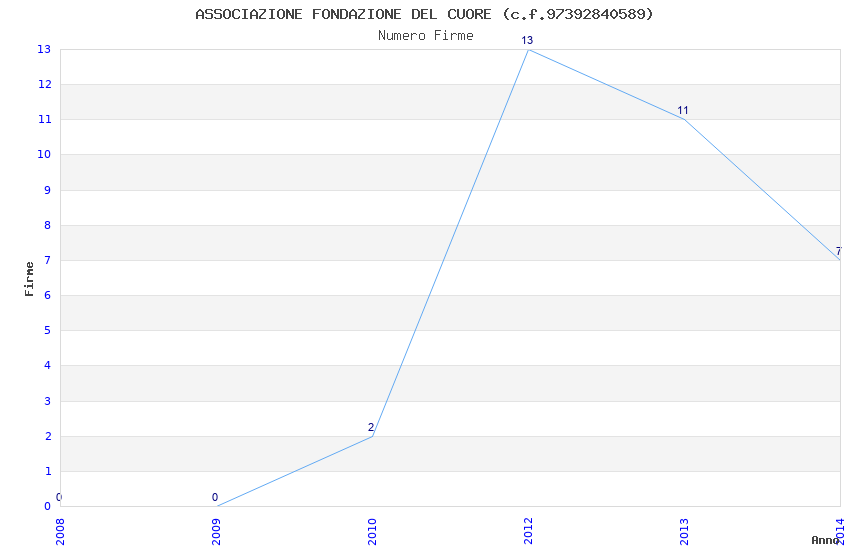The image size is (850, 550).
Task: Click the y-axis tick label 11
Action: coord(44,120)
